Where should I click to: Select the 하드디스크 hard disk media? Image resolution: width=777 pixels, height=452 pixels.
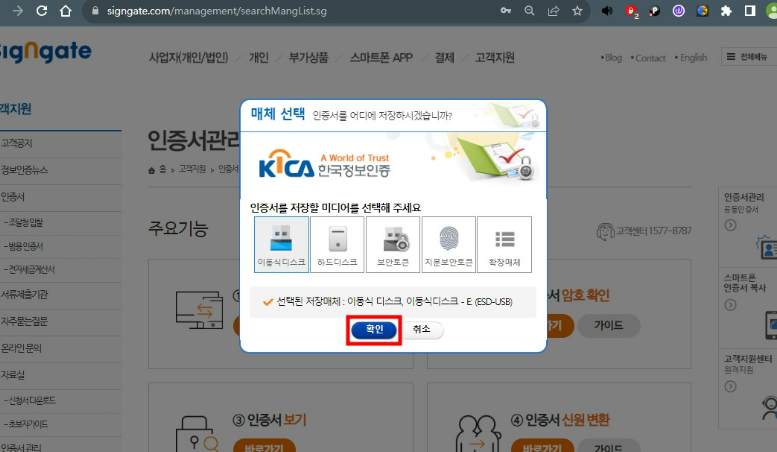(337, 244)
